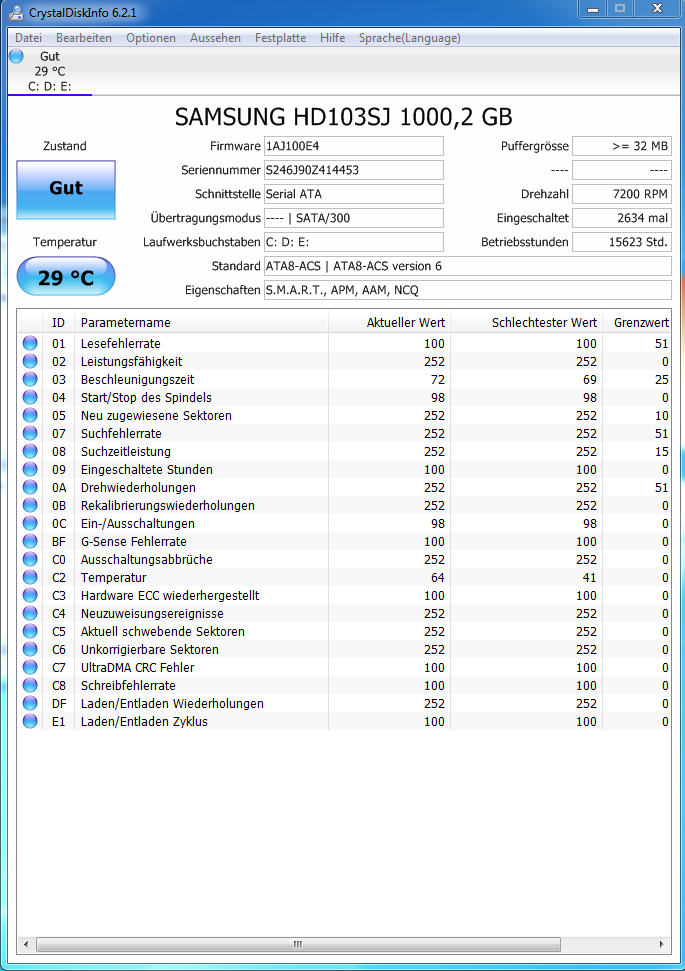Click the status orb beside Neu zugewiesene Sektoren
Viewport: 685px width, 971px height.
coord(30,415)
